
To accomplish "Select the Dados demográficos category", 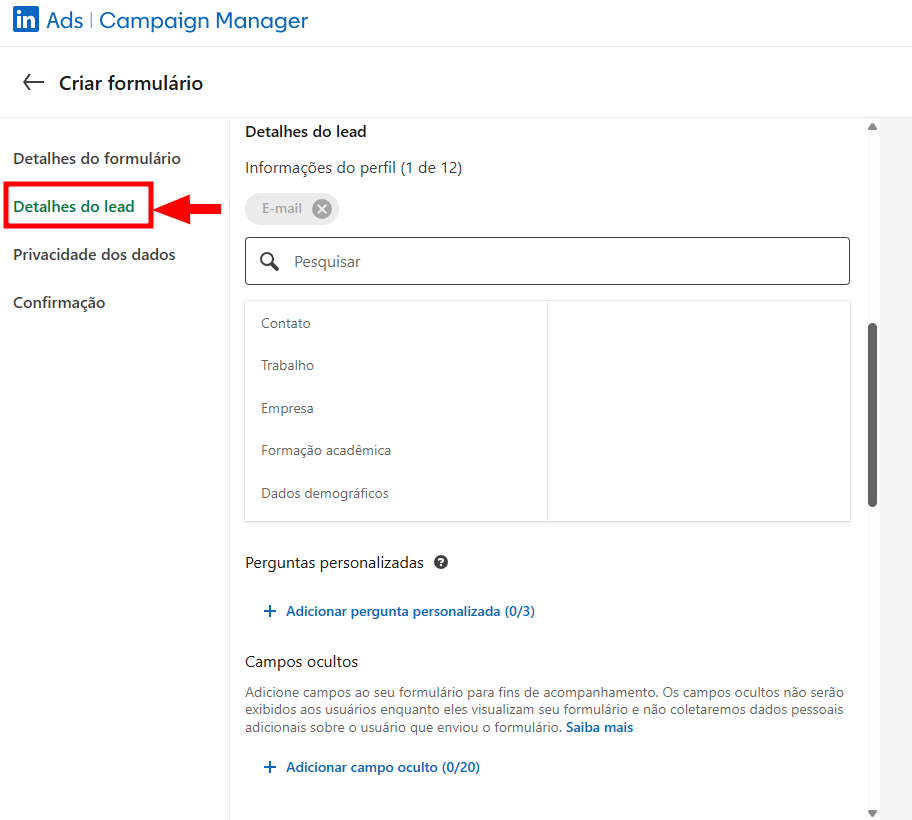I will coord(325,493).
